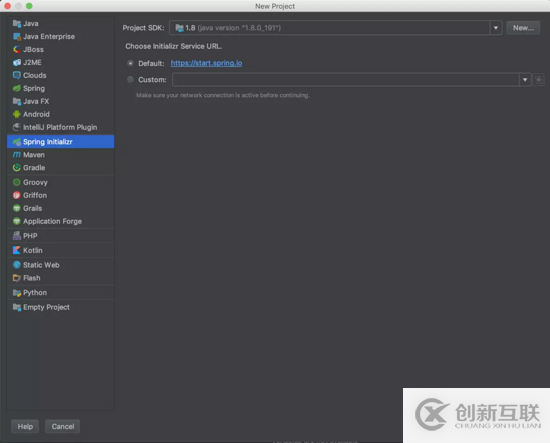Click the PHP icon in project types

(16, 236)
